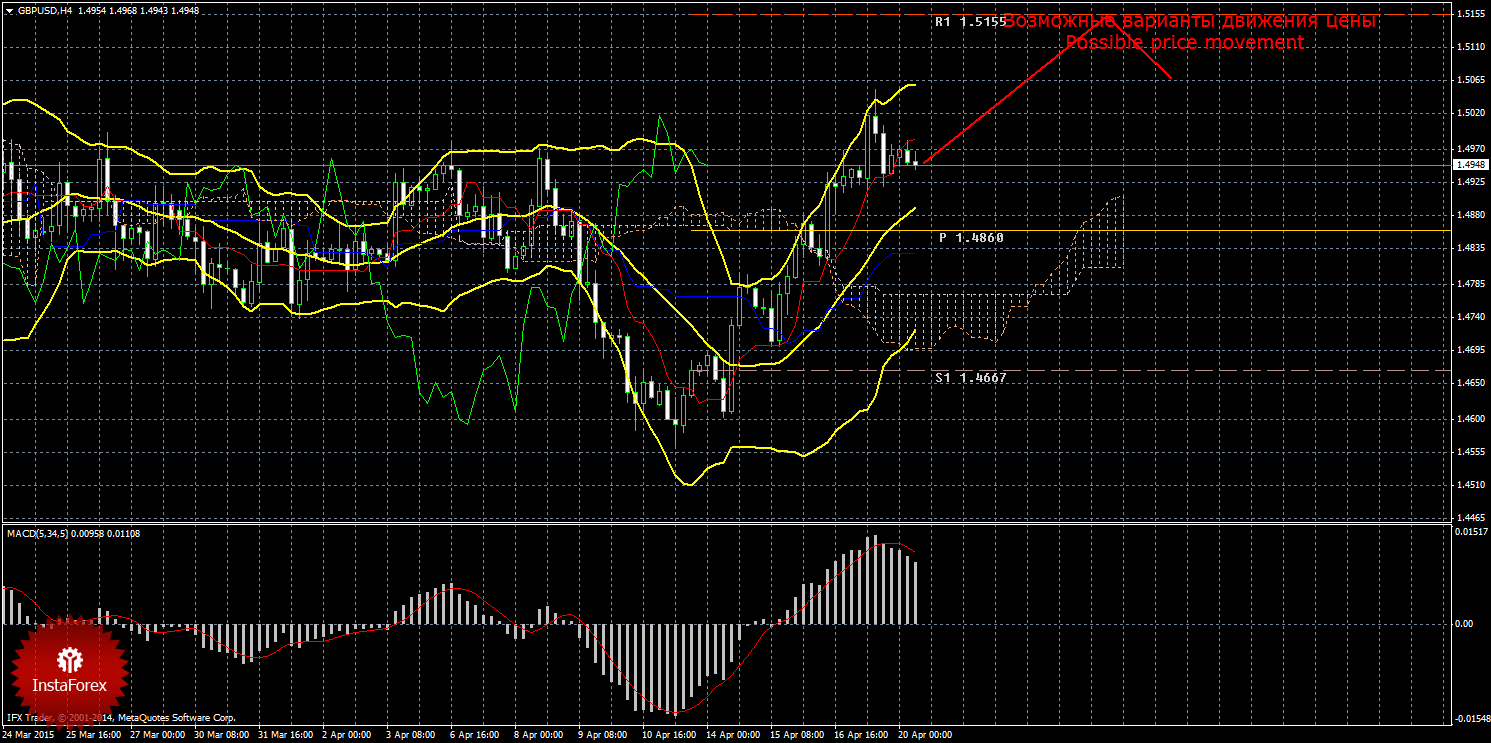Select the S1 1.4667 support label
1491x743 pixels.
[x=970, y=378]
